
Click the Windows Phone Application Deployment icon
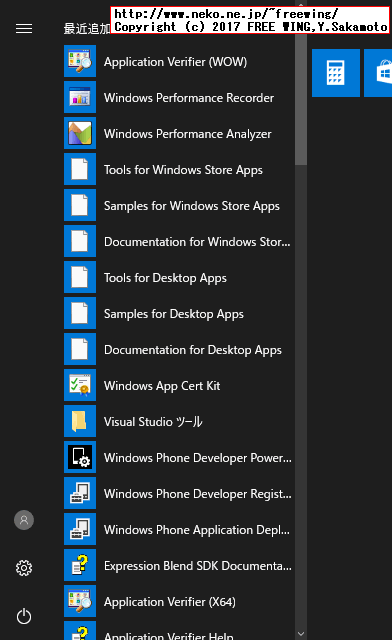click(80, 529)
